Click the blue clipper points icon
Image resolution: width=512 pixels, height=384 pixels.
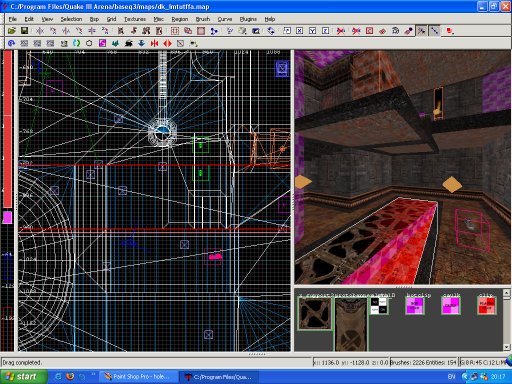(x=214, y=31)
